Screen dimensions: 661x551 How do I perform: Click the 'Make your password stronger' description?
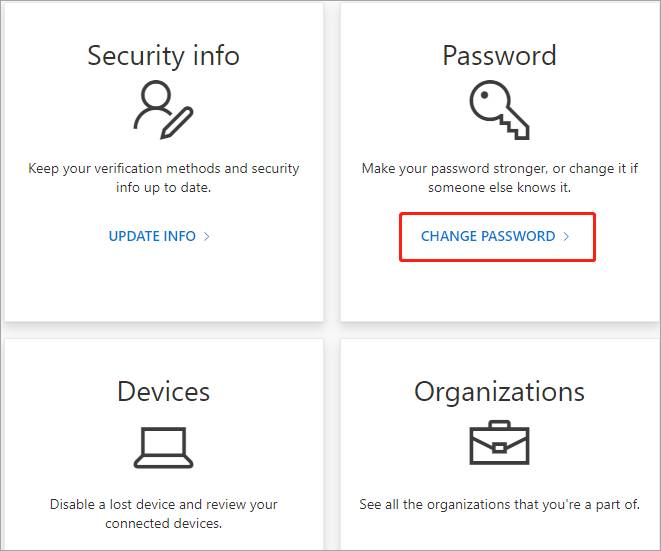pos(500,177)
